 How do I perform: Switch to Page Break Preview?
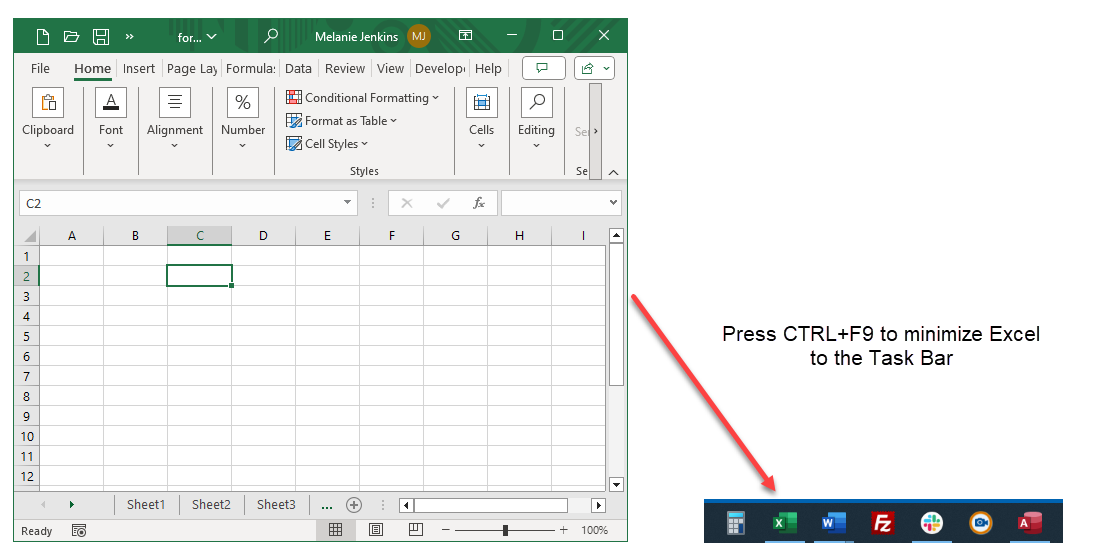coord(416,530)
